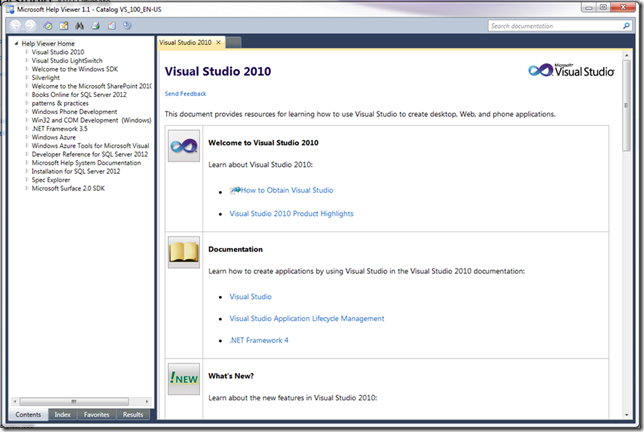Open the Visual Studio documentation link
The height and width of the screenshot is (432, 644).
click(251, 296)
